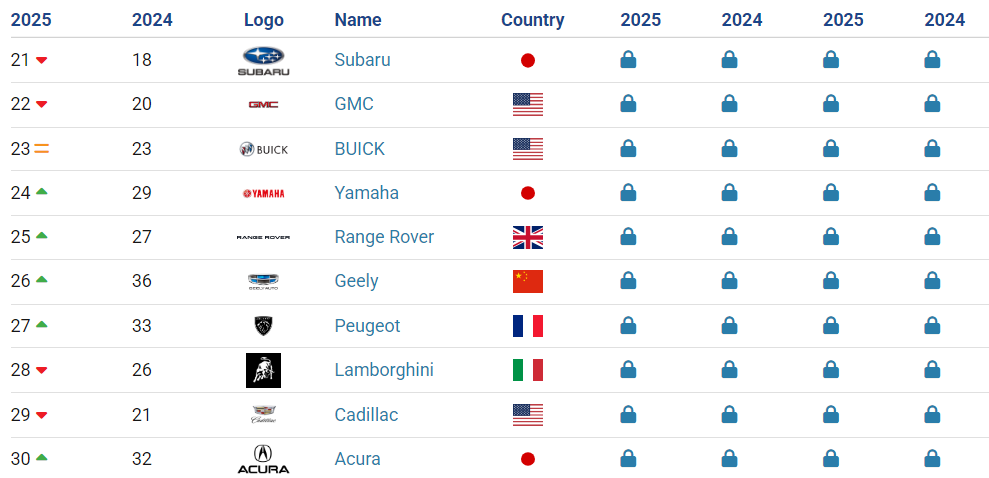The image size is (989, 478).
Task: Click the orange equals sign beside rank 23
Action: tap(42, 149)
